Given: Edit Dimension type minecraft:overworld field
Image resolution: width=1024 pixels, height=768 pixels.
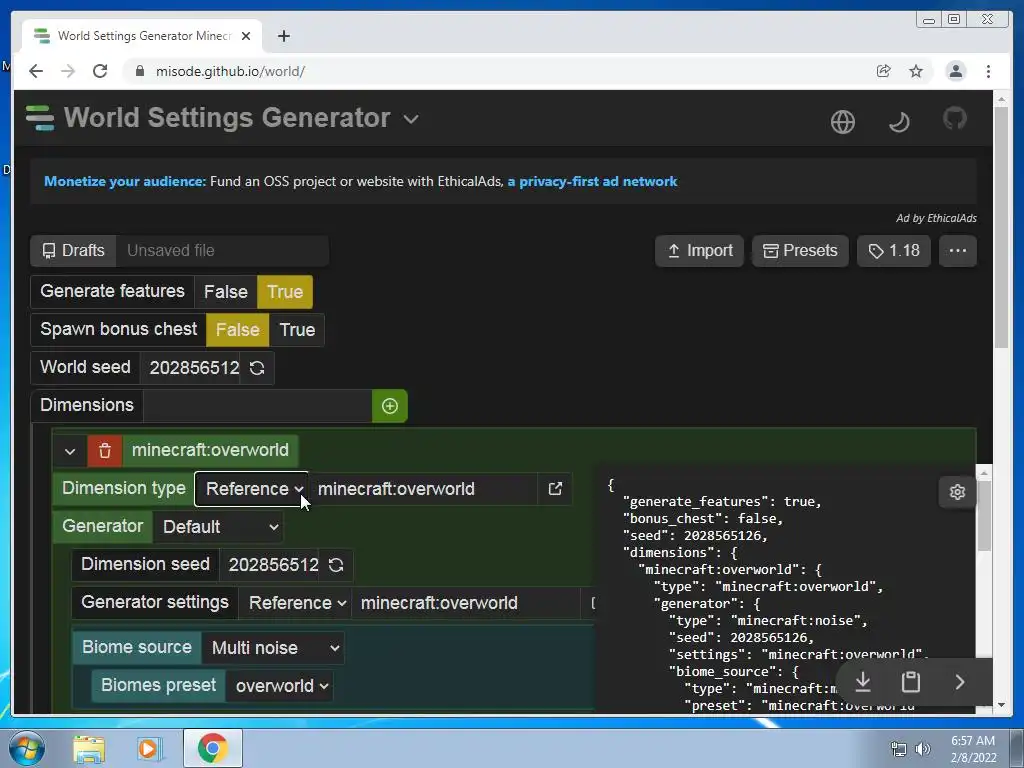Looking at the screenshot, I should point(423,488).
